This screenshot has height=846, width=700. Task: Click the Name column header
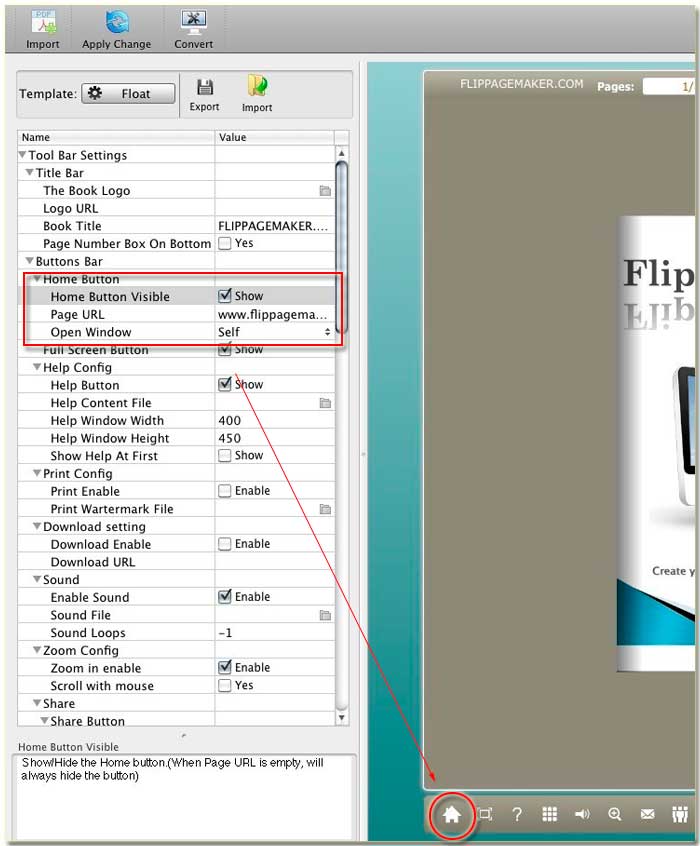[116, 137]
